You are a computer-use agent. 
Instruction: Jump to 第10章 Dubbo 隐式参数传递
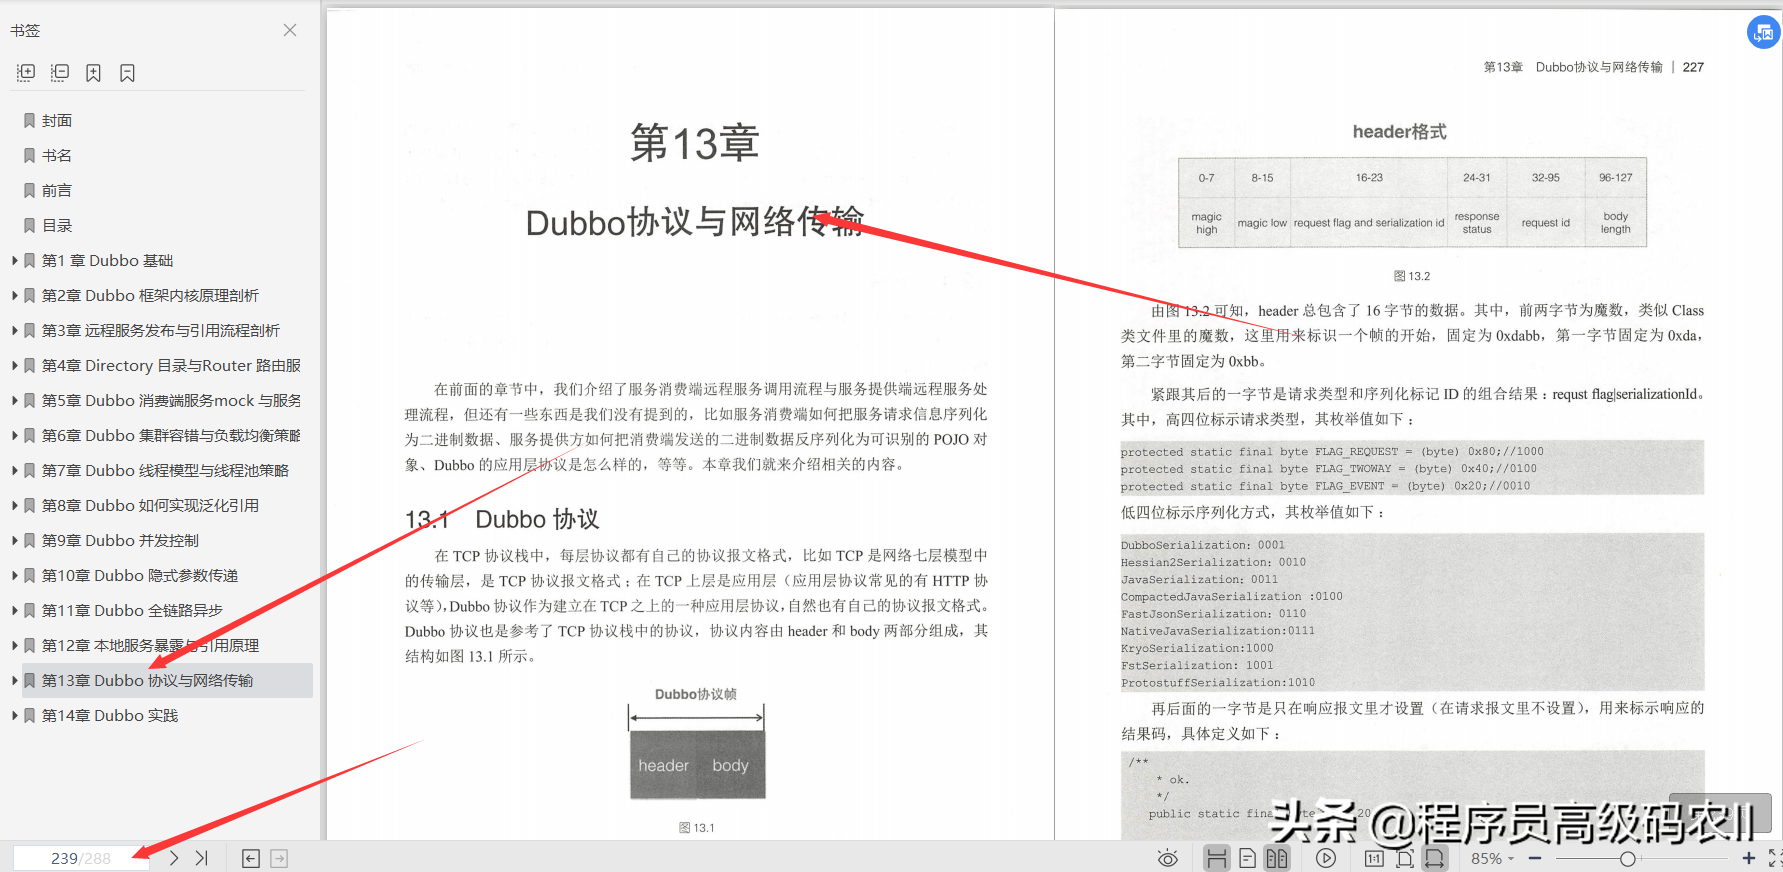point(140,575)
